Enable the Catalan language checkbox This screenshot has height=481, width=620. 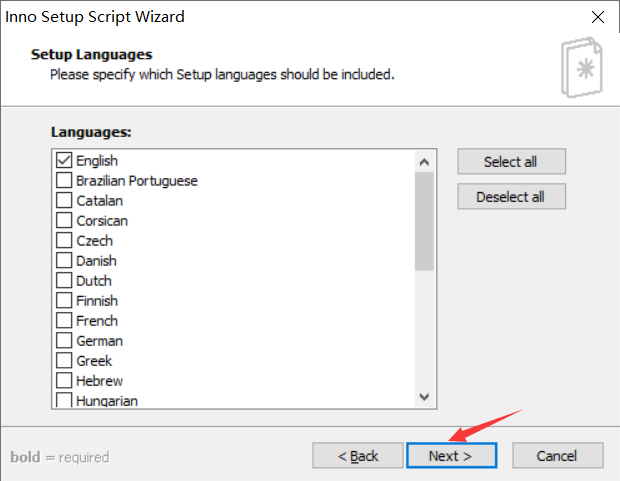(x=64, y=200)
